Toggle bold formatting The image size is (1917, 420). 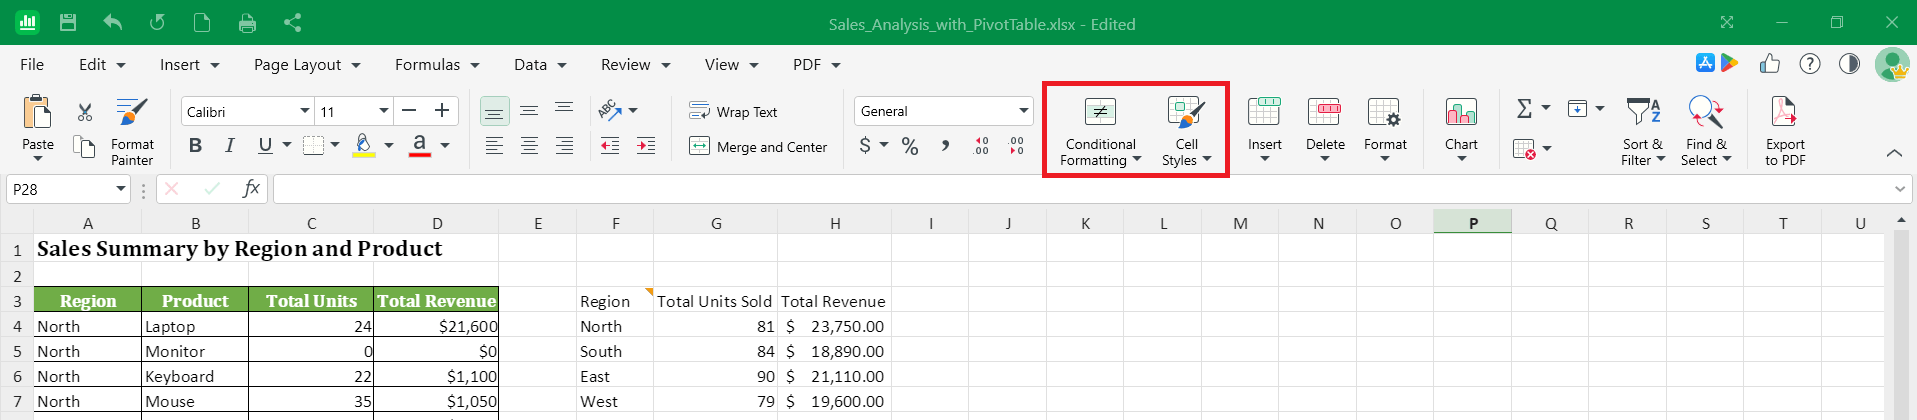(195, 146)
